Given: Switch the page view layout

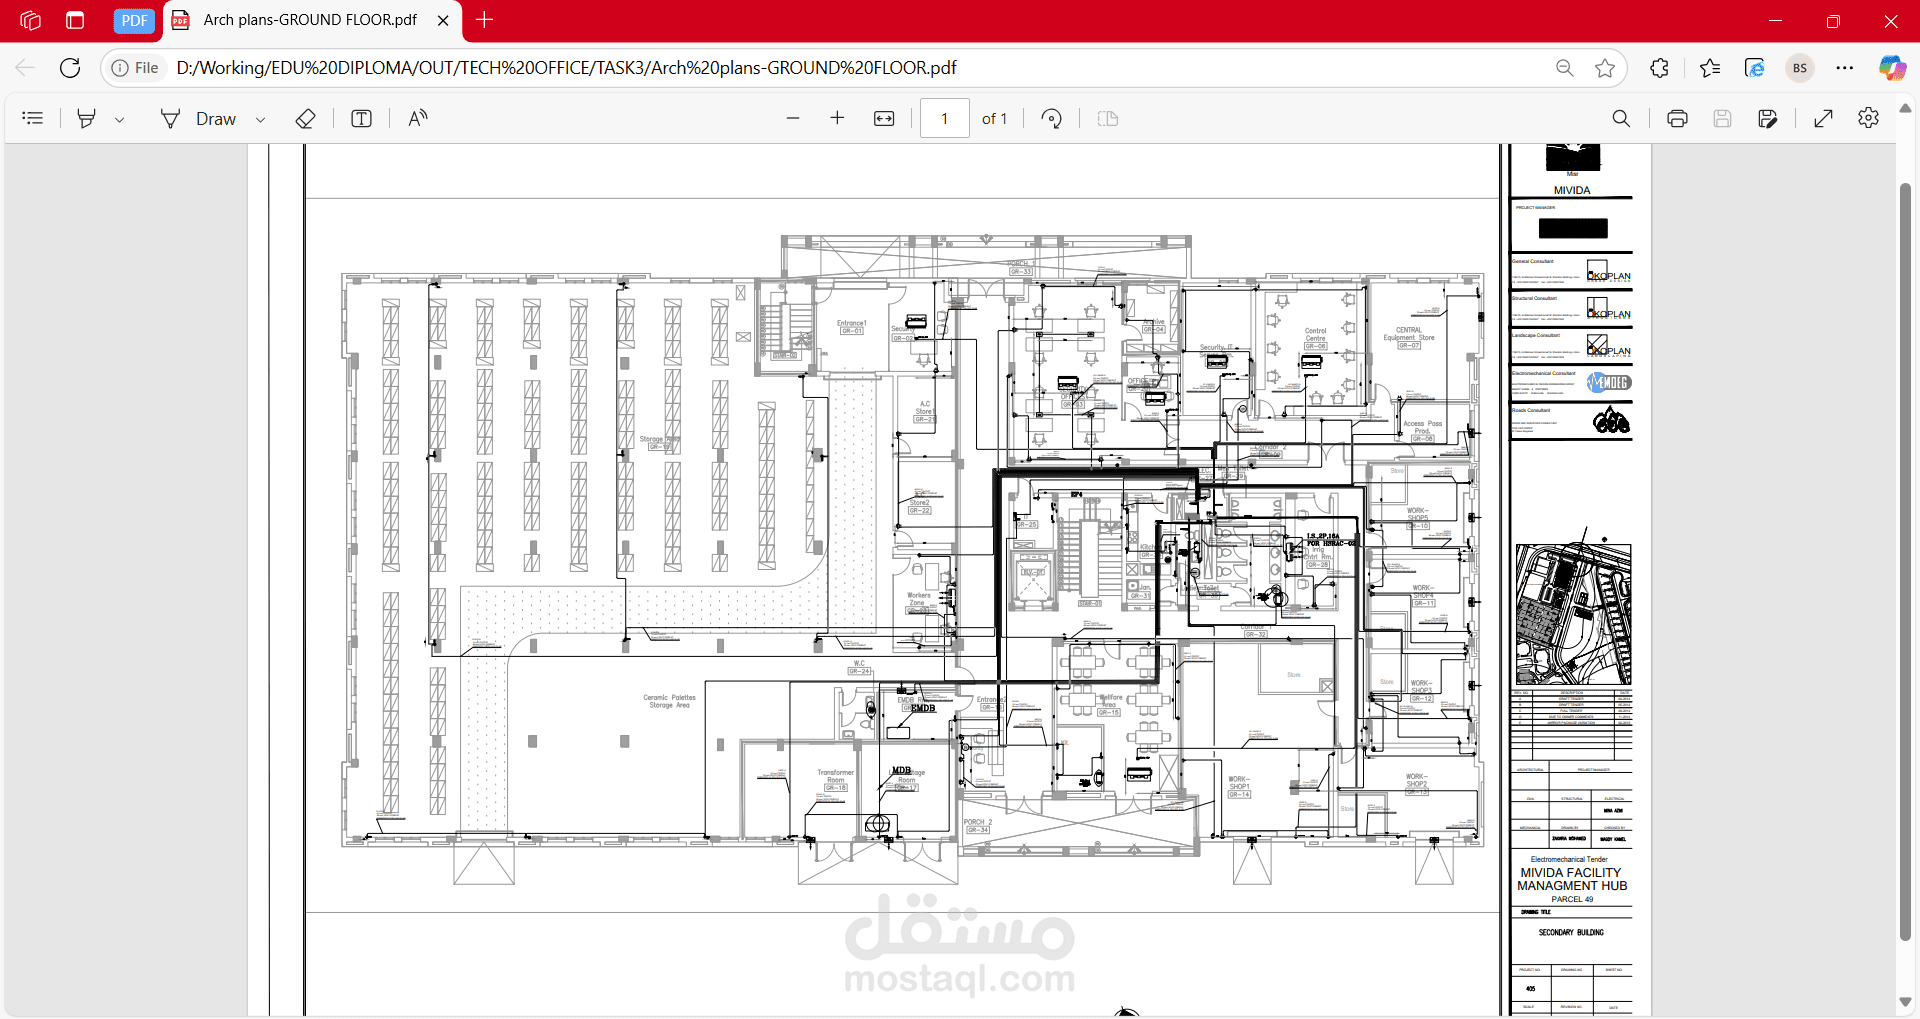Looking at the screenshot, I should [x=1107, y=118].
